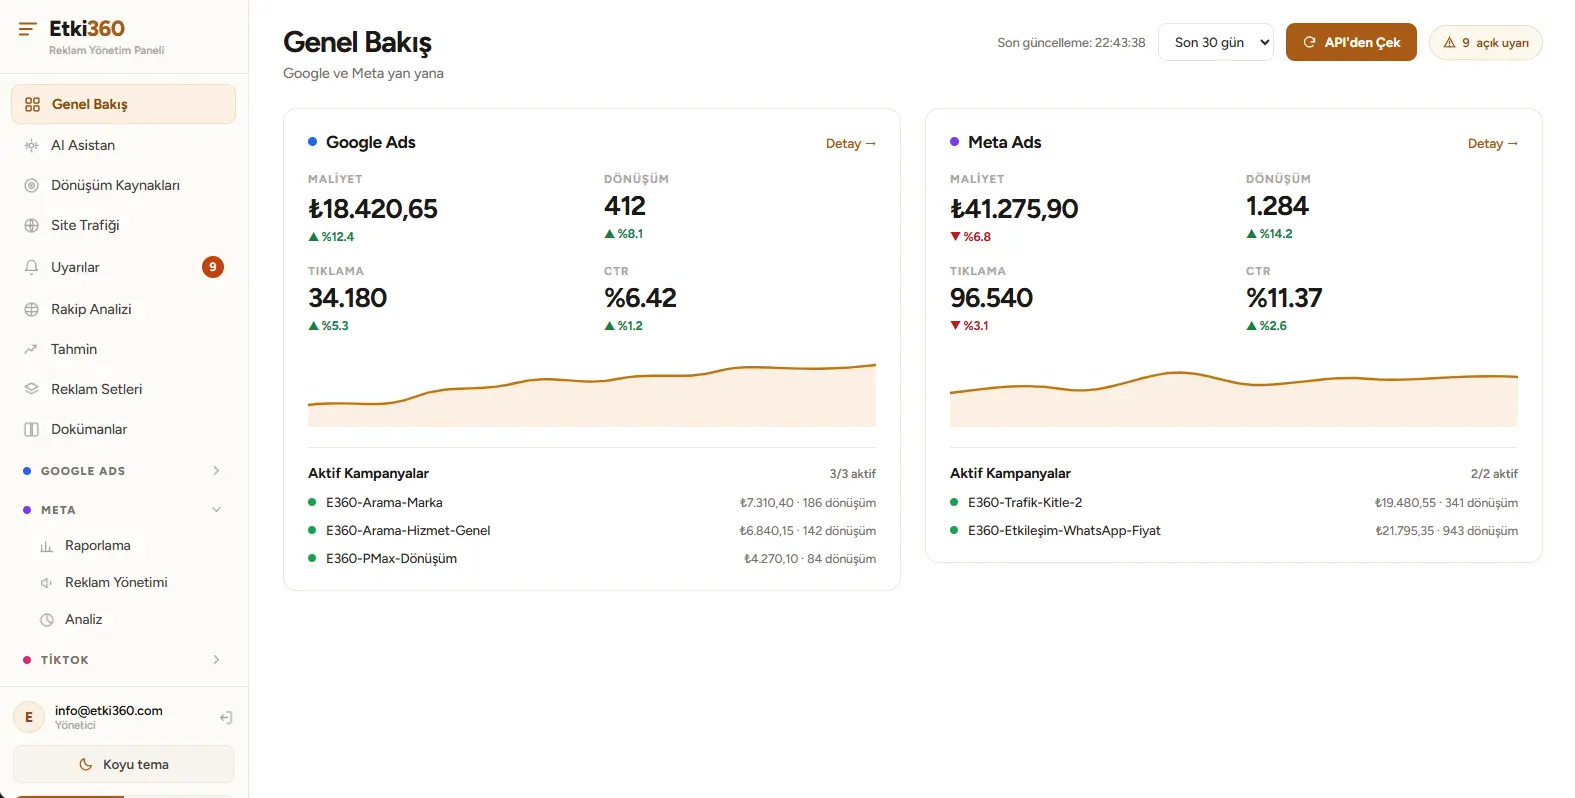Open Dönüşüm Kaynakları in the sidebar

[x=123, y=185]
